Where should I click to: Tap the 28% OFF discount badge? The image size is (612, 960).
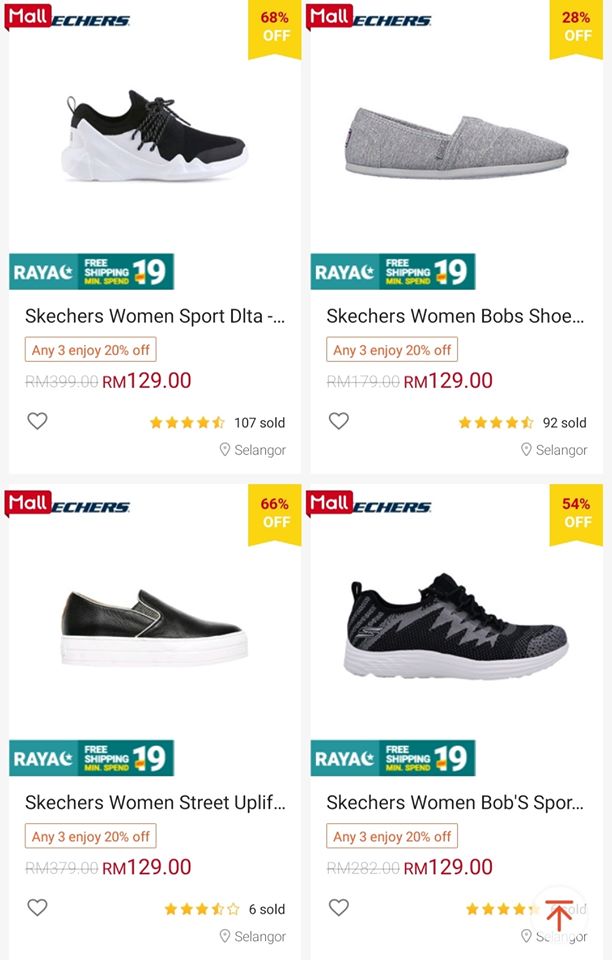pos(576,27)
